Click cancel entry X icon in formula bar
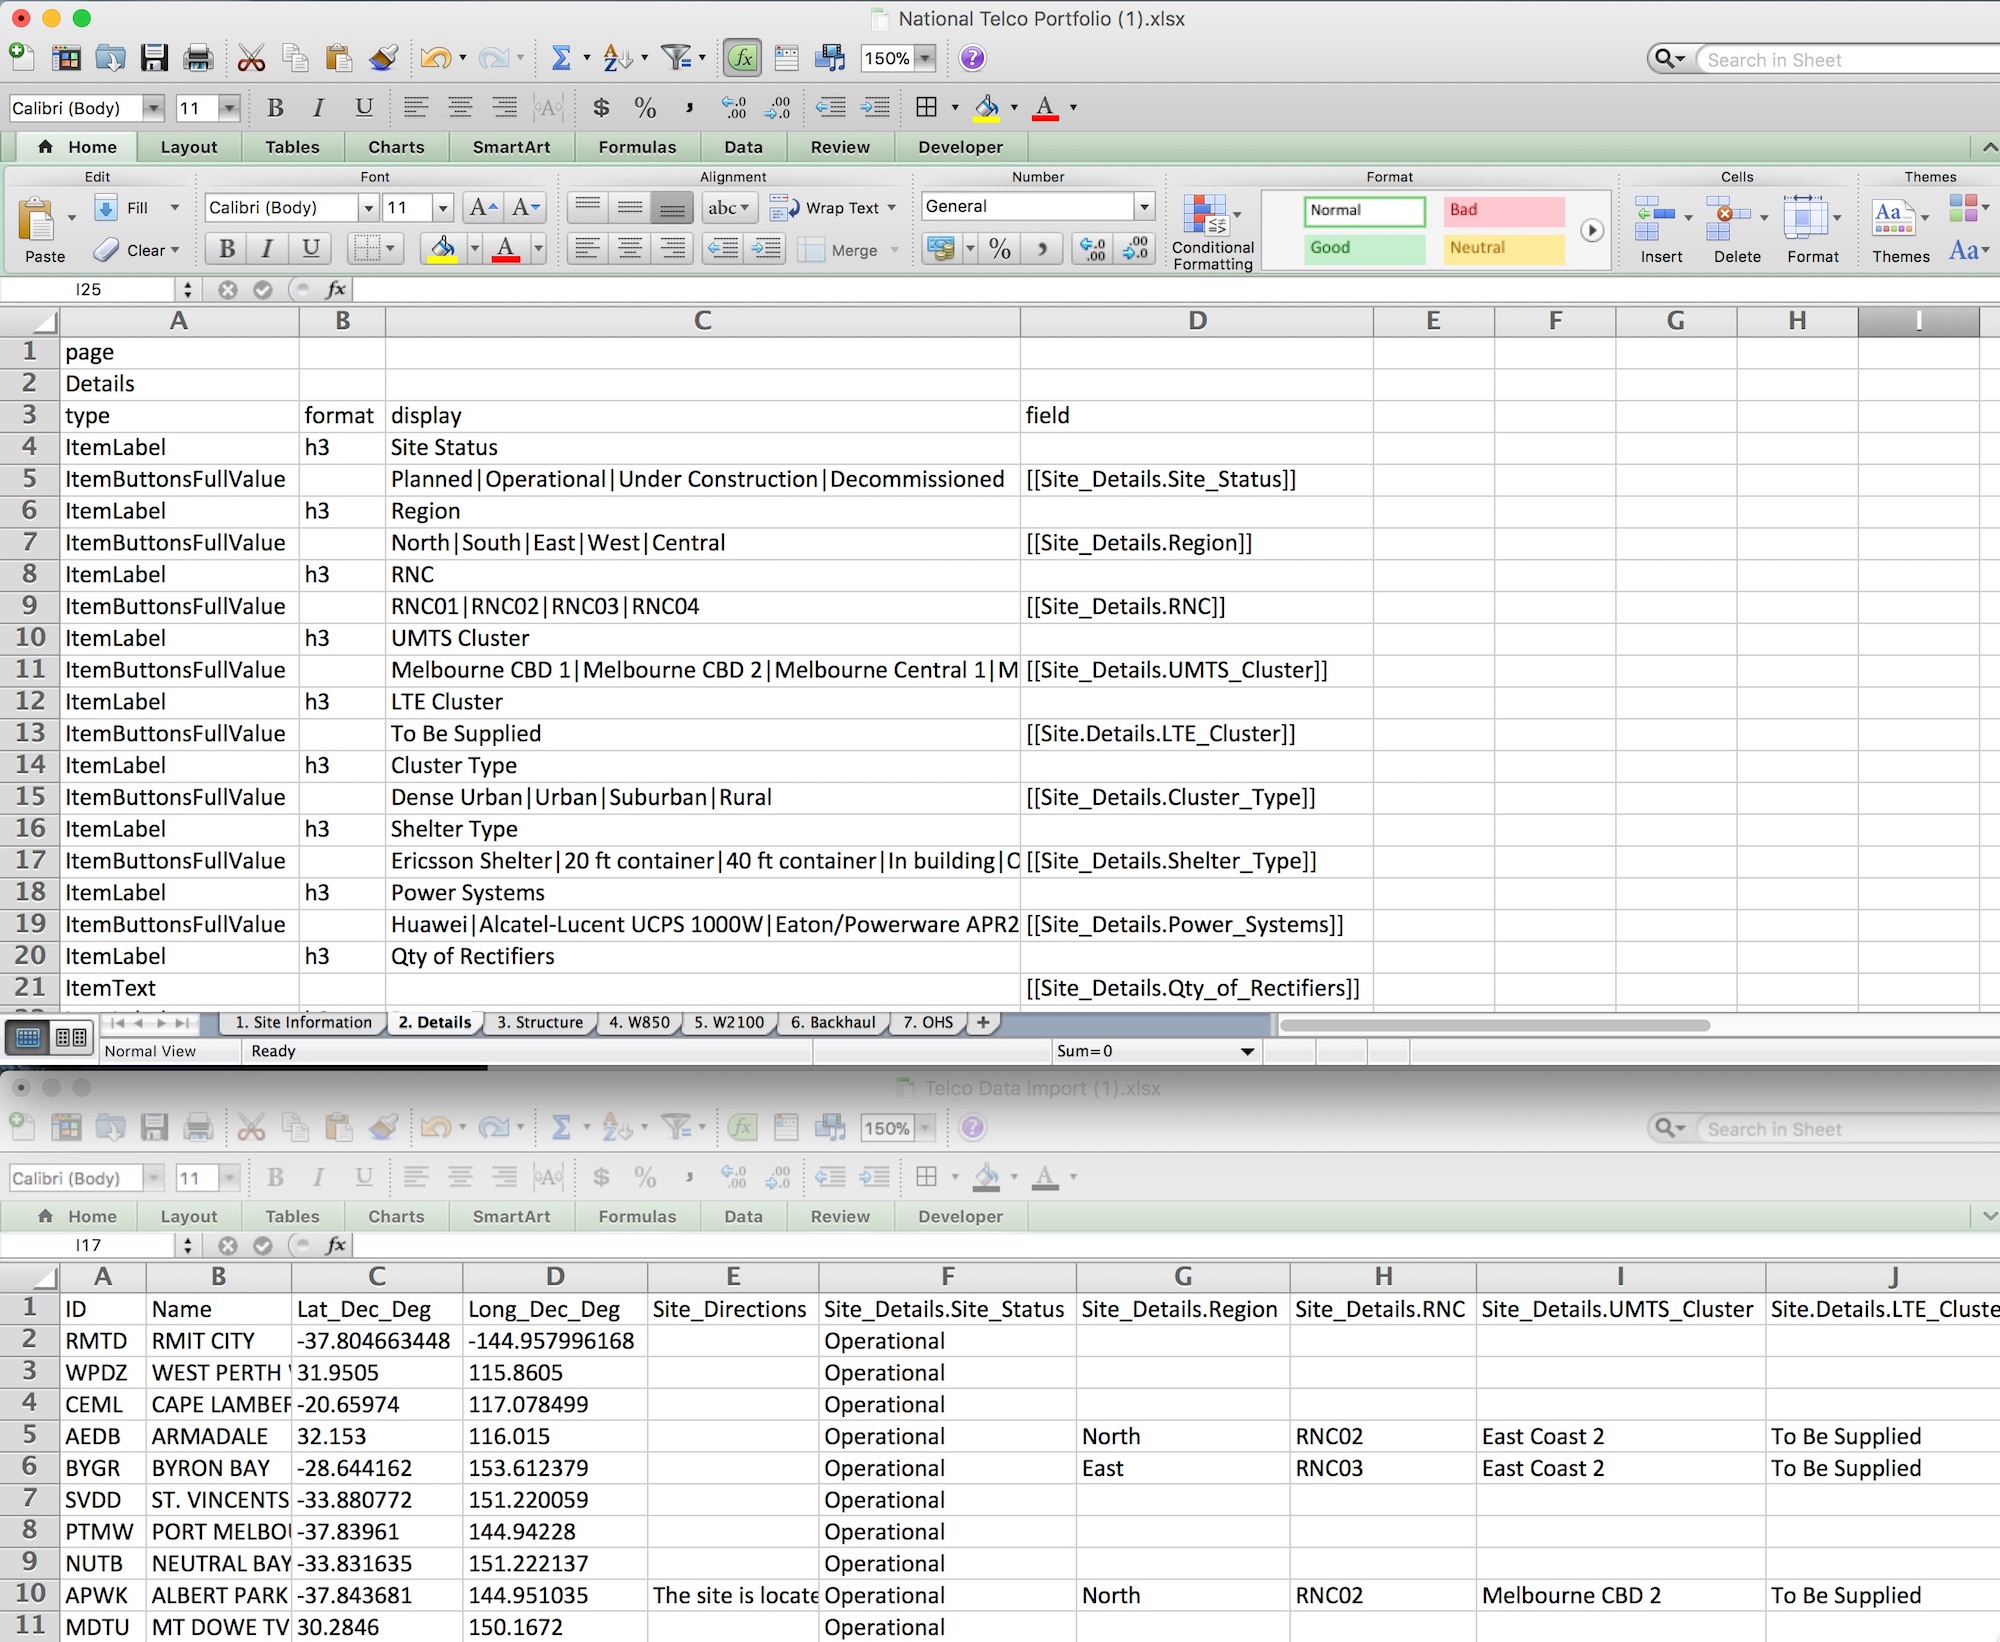 pos(228,290)
